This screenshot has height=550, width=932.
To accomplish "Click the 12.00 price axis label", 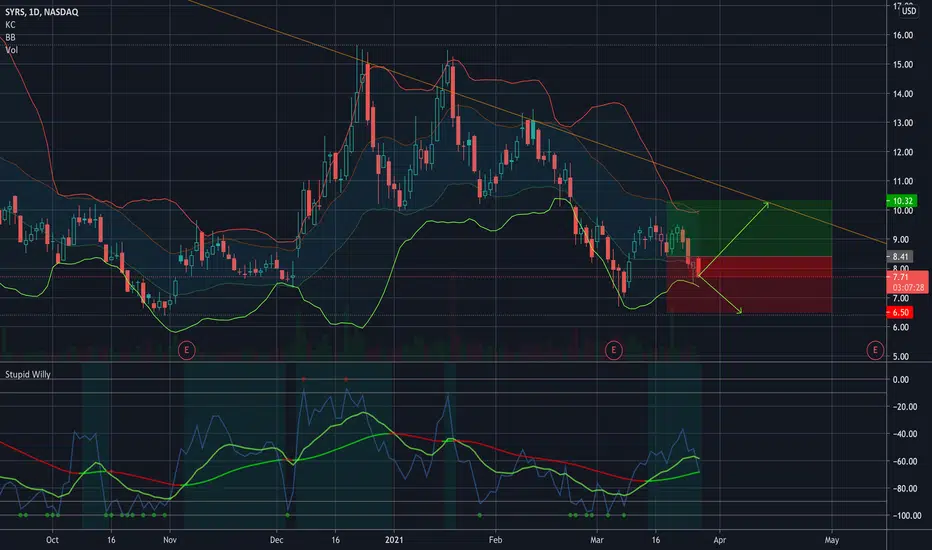I will 902,152.
